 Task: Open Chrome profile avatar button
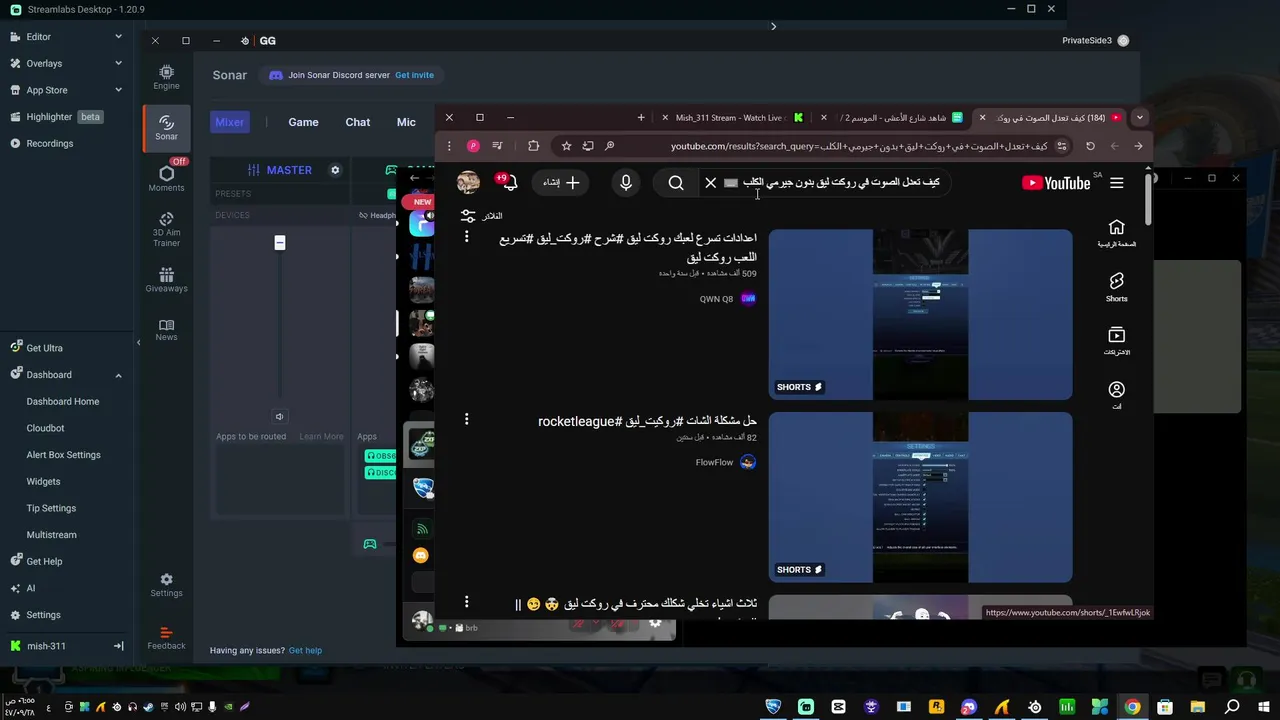tap(473, 146)
